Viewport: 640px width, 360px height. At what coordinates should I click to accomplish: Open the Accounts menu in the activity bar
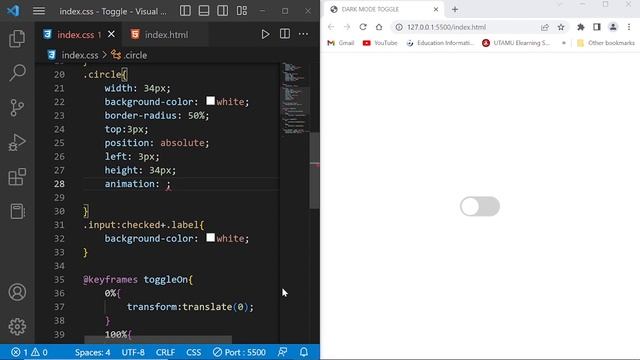coord(17,292)
